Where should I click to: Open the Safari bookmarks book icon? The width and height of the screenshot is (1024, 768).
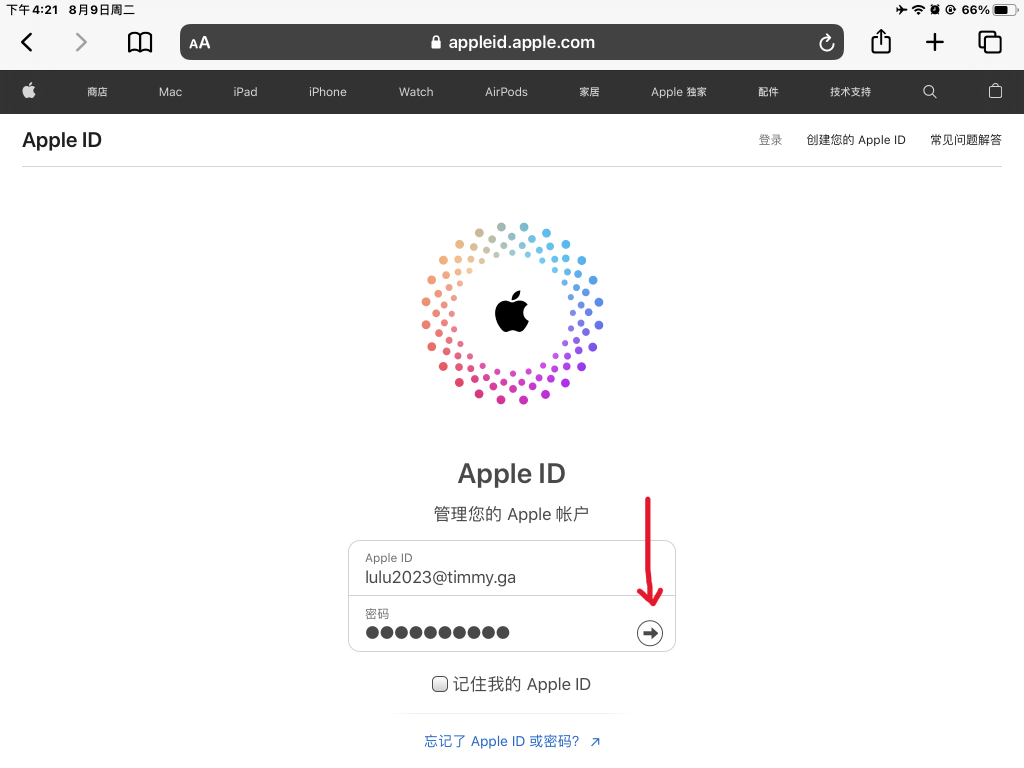(x=140, y=42)
